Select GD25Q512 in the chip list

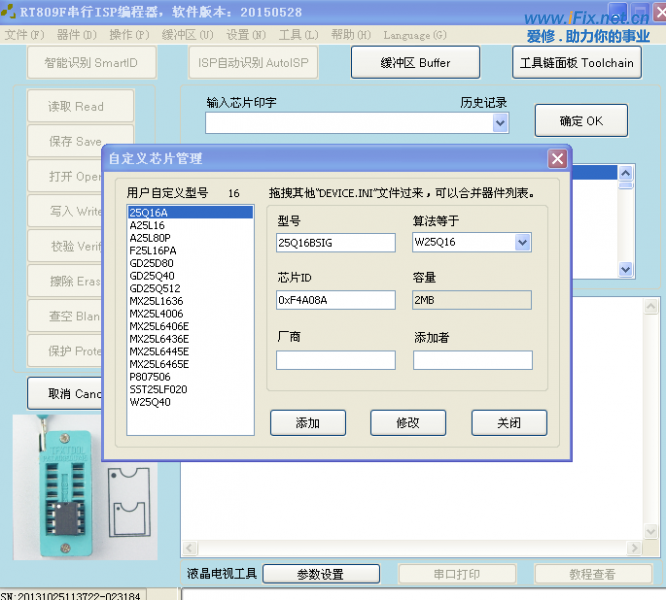tap(155, 289)
